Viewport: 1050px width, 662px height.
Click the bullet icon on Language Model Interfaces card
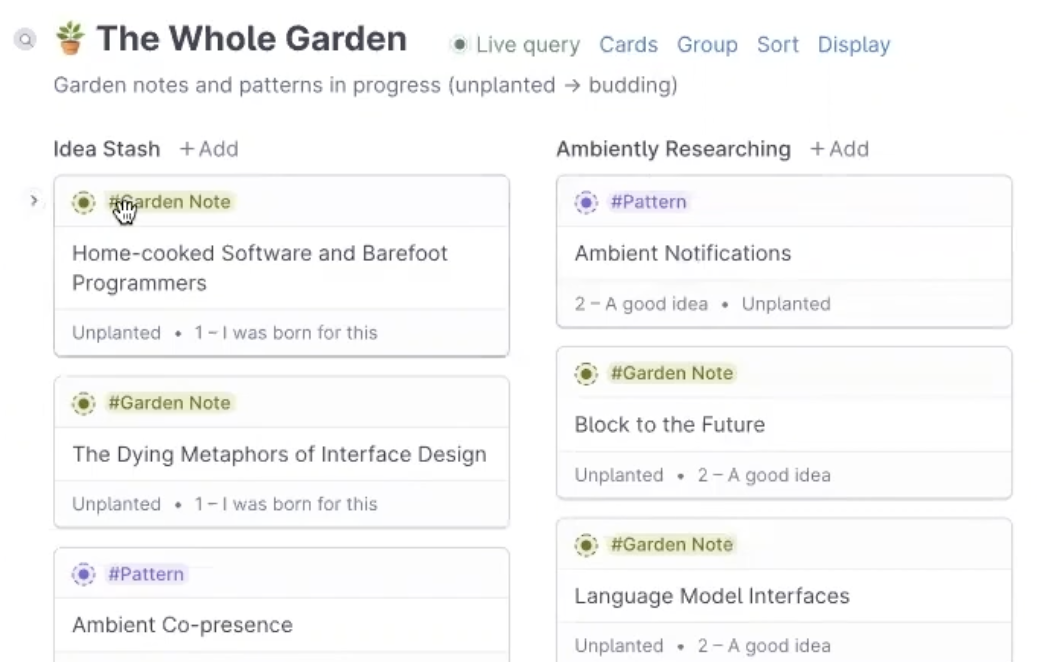click(586, 545)
